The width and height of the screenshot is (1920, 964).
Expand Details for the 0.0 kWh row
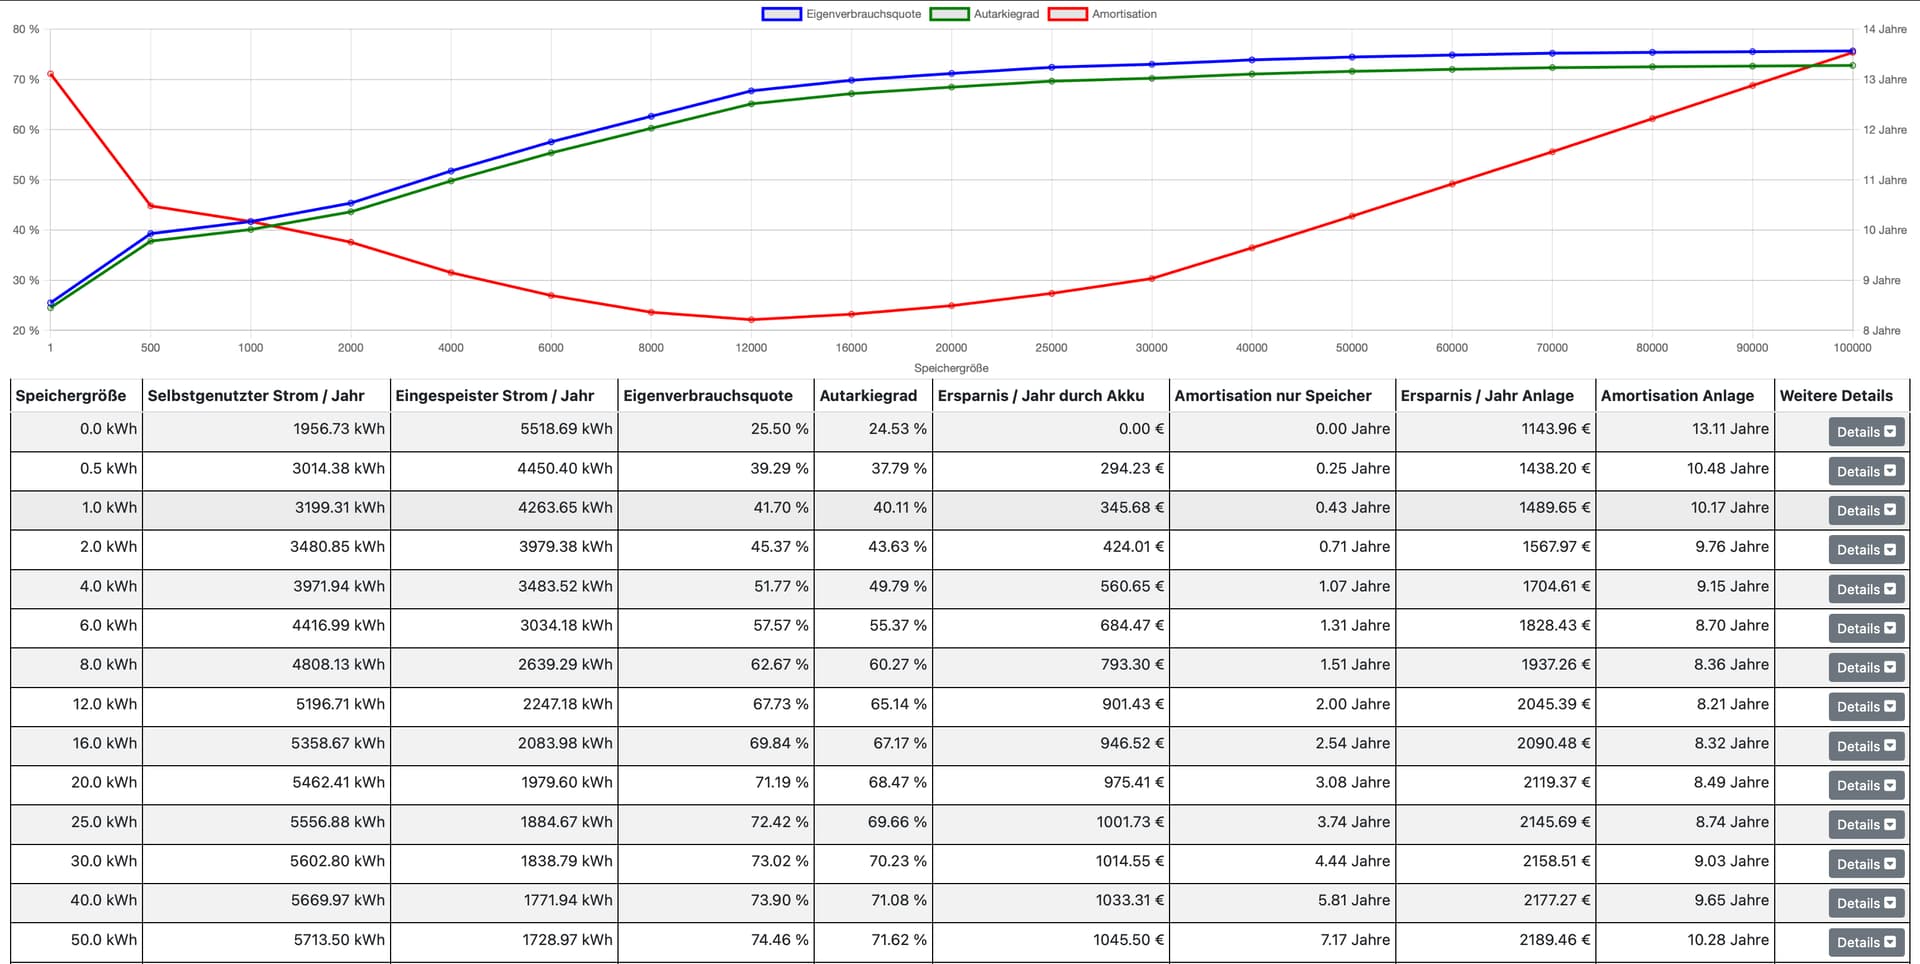click(x=1865, y=432)
